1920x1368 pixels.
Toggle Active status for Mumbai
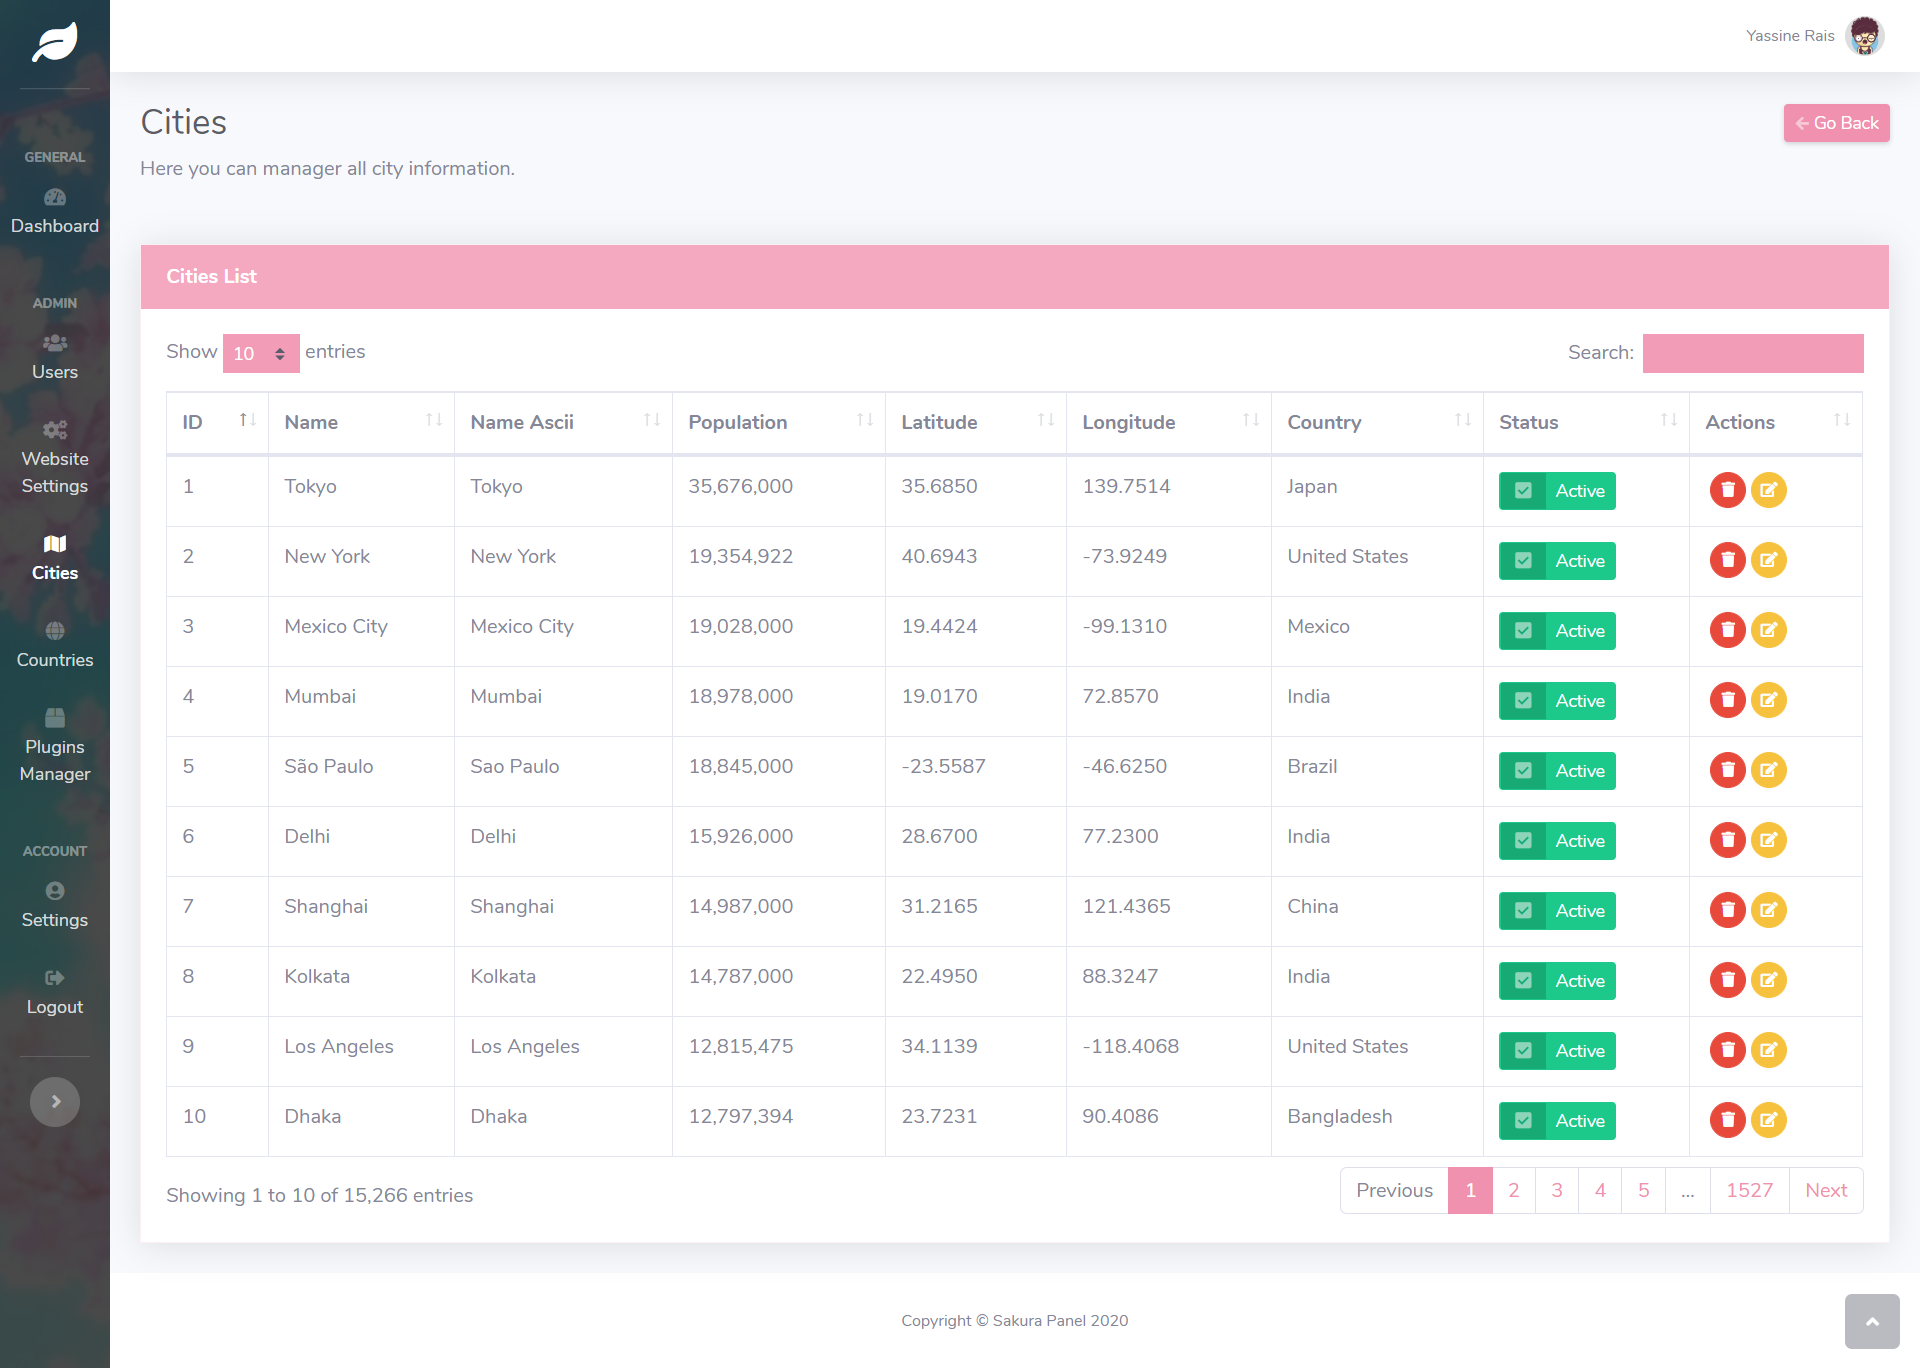(x=1557, y=701)
